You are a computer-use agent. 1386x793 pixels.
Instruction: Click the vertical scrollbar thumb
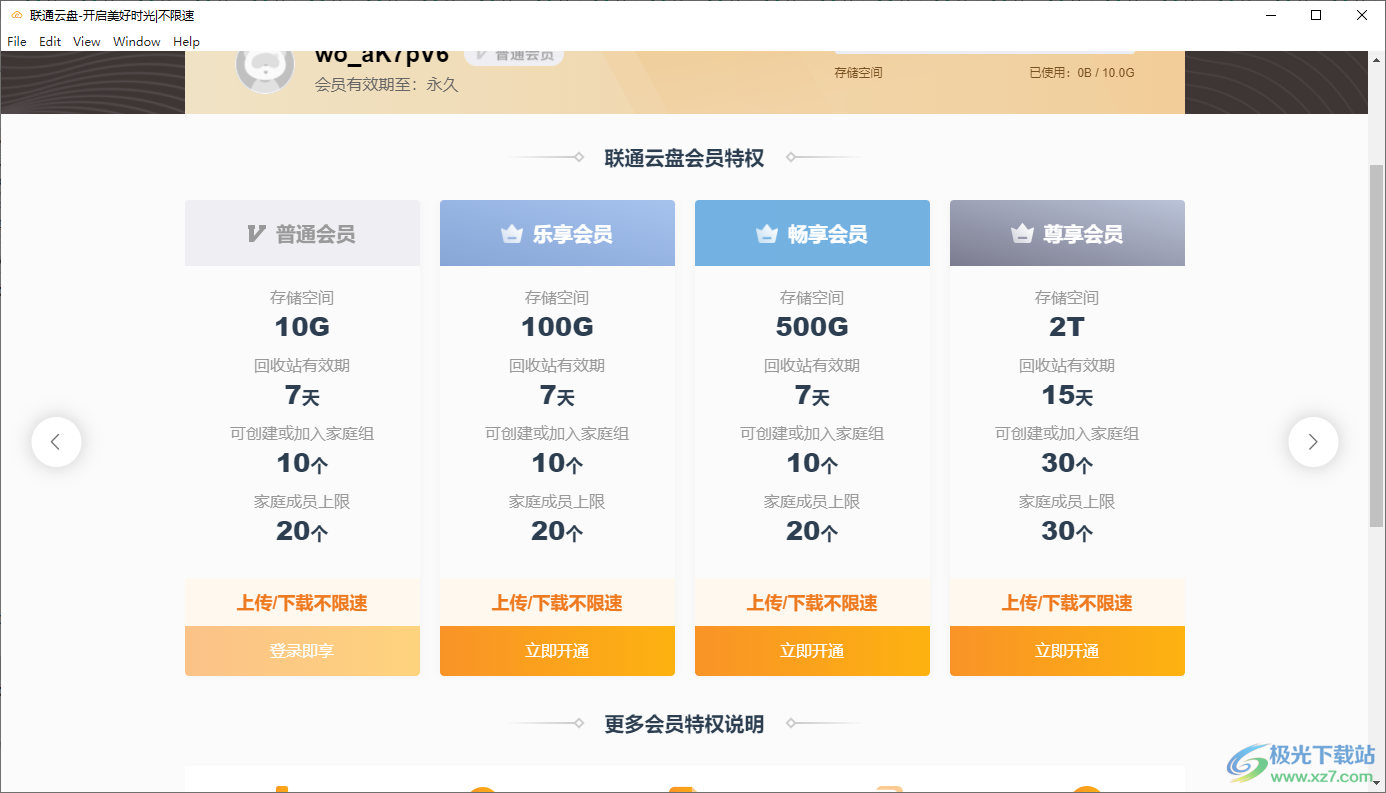(x=1376, y=346)
